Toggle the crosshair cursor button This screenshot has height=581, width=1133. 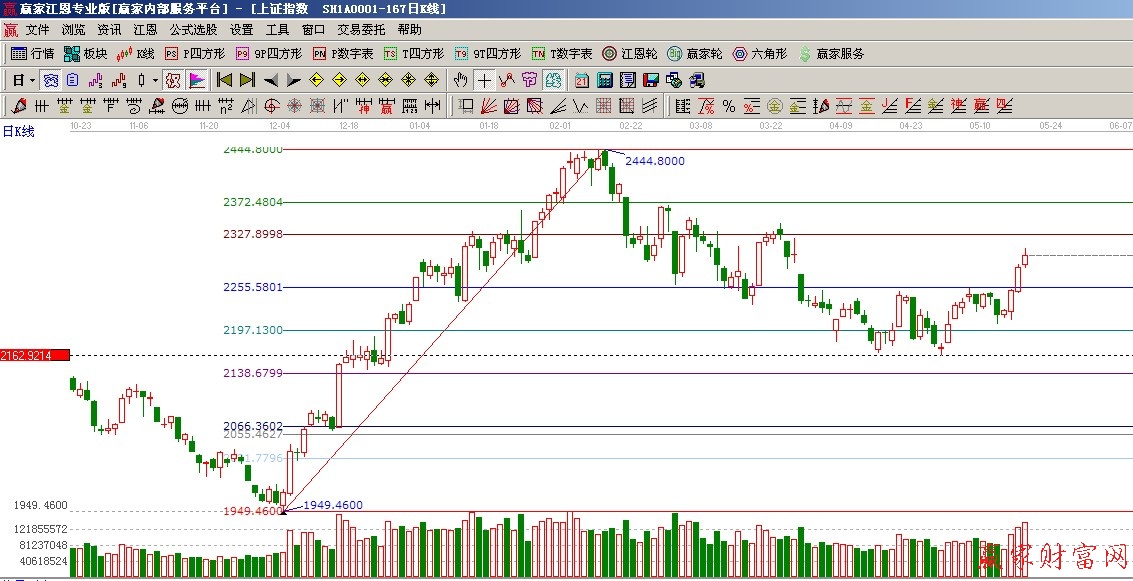click(x=484, y=80)
